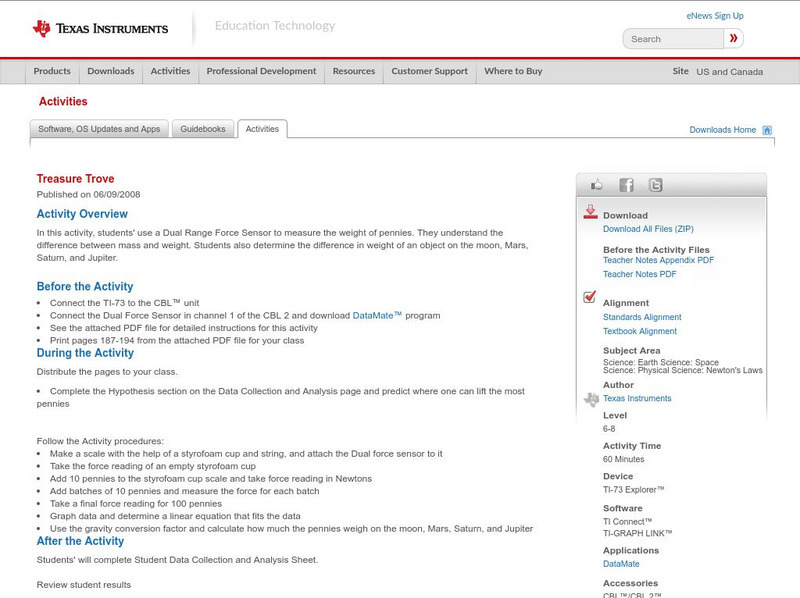Select the Activities tab

pos(262,129)
